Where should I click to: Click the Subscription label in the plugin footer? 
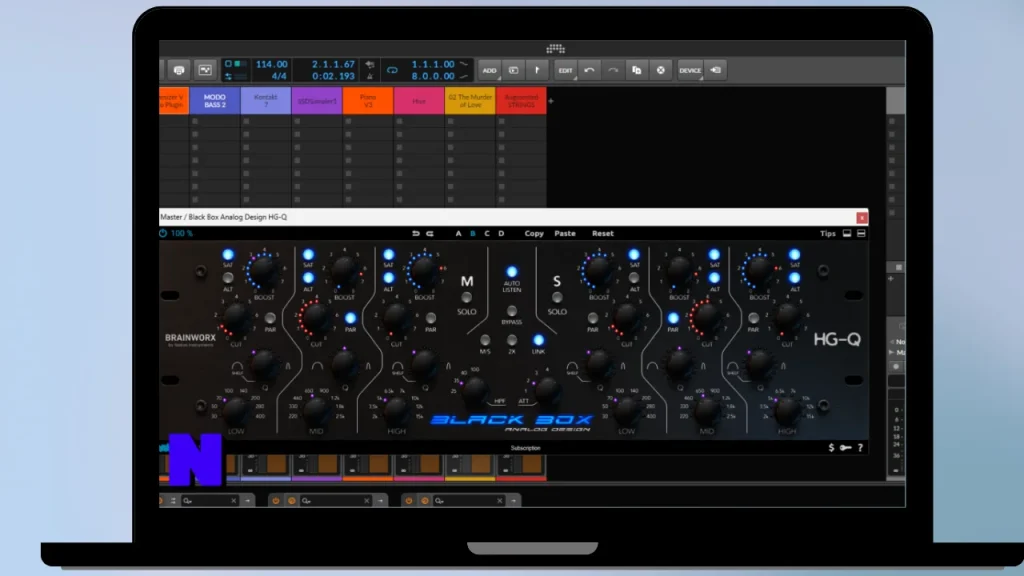pyautogui.click(x=526, y=448)
